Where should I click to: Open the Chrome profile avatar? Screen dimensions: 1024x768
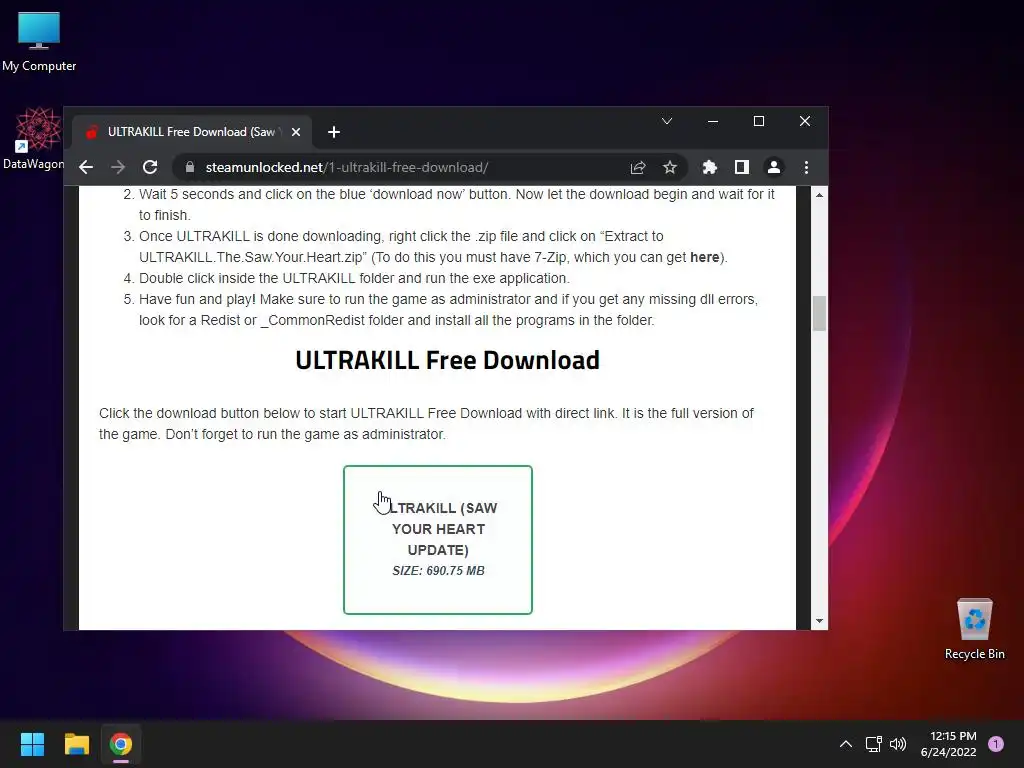coord(774,167)
